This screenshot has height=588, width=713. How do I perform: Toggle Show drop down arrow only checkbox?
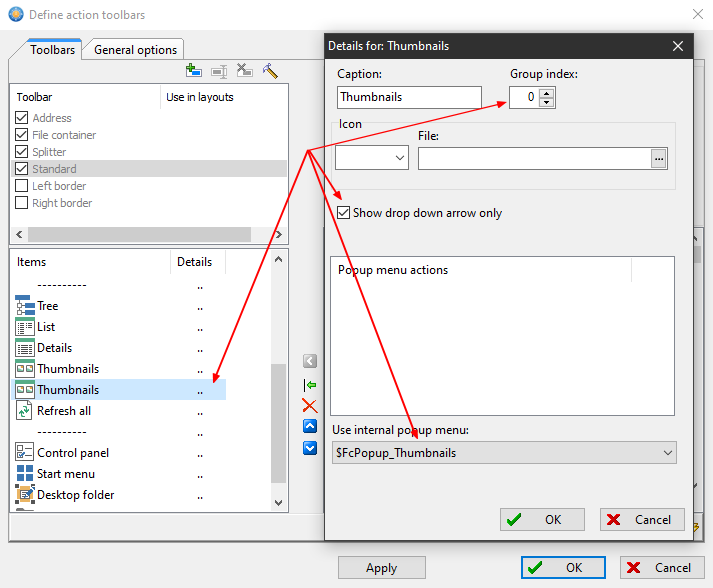(344, 213)
